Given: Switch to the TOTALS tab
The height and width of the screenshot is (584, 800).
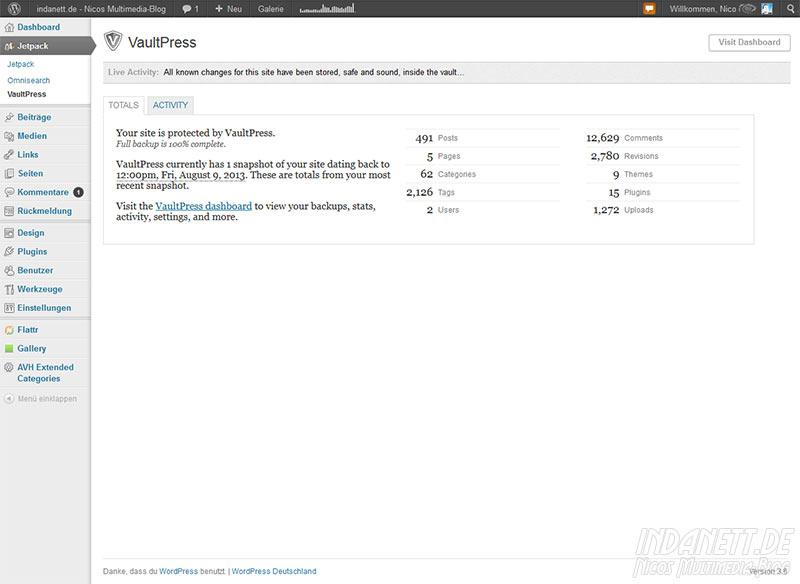Looking at the screenshot, I should [123, 105].
